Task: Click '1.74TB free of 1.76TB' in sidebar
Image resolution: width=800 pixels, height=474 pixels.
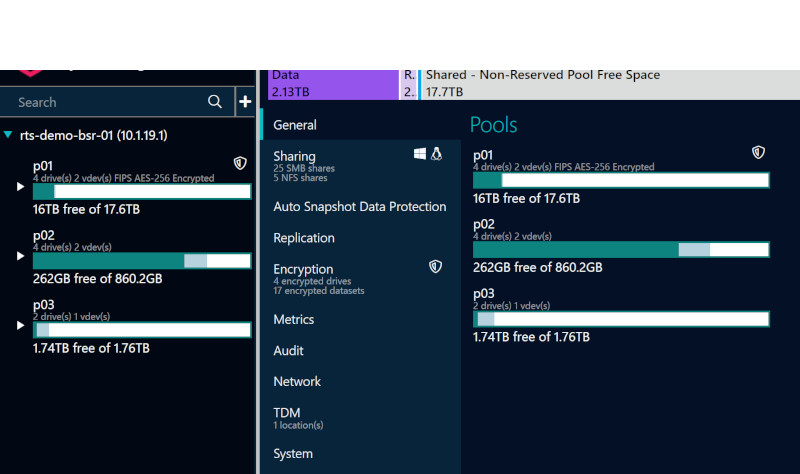Action: 91,348
